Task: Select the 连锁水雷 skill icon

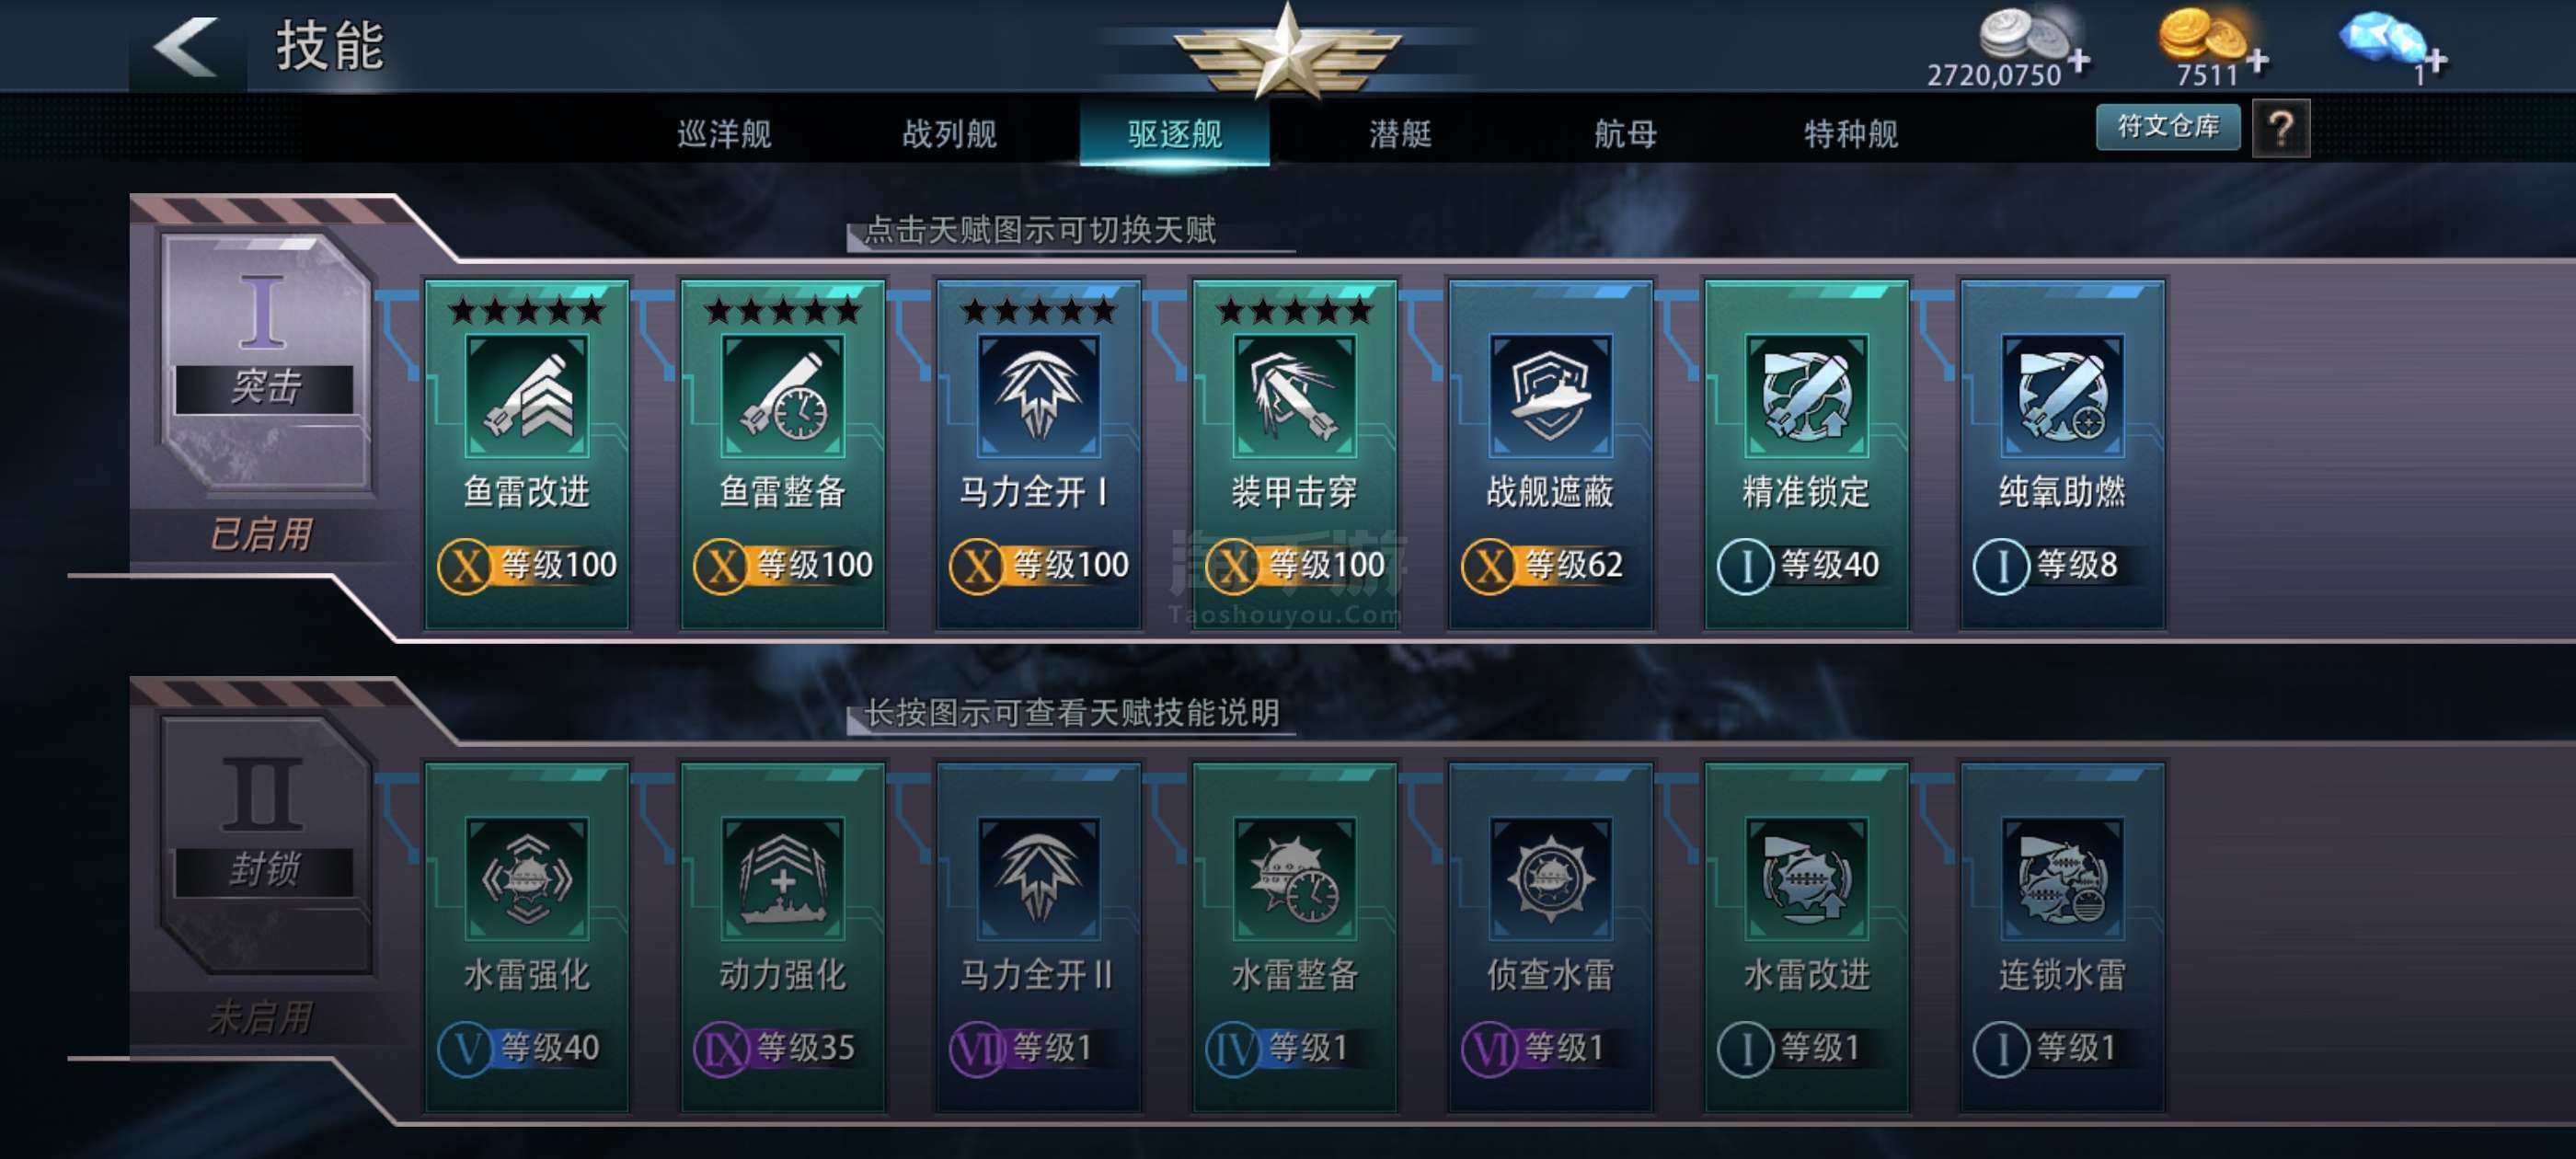Action: coord(2062,878)
